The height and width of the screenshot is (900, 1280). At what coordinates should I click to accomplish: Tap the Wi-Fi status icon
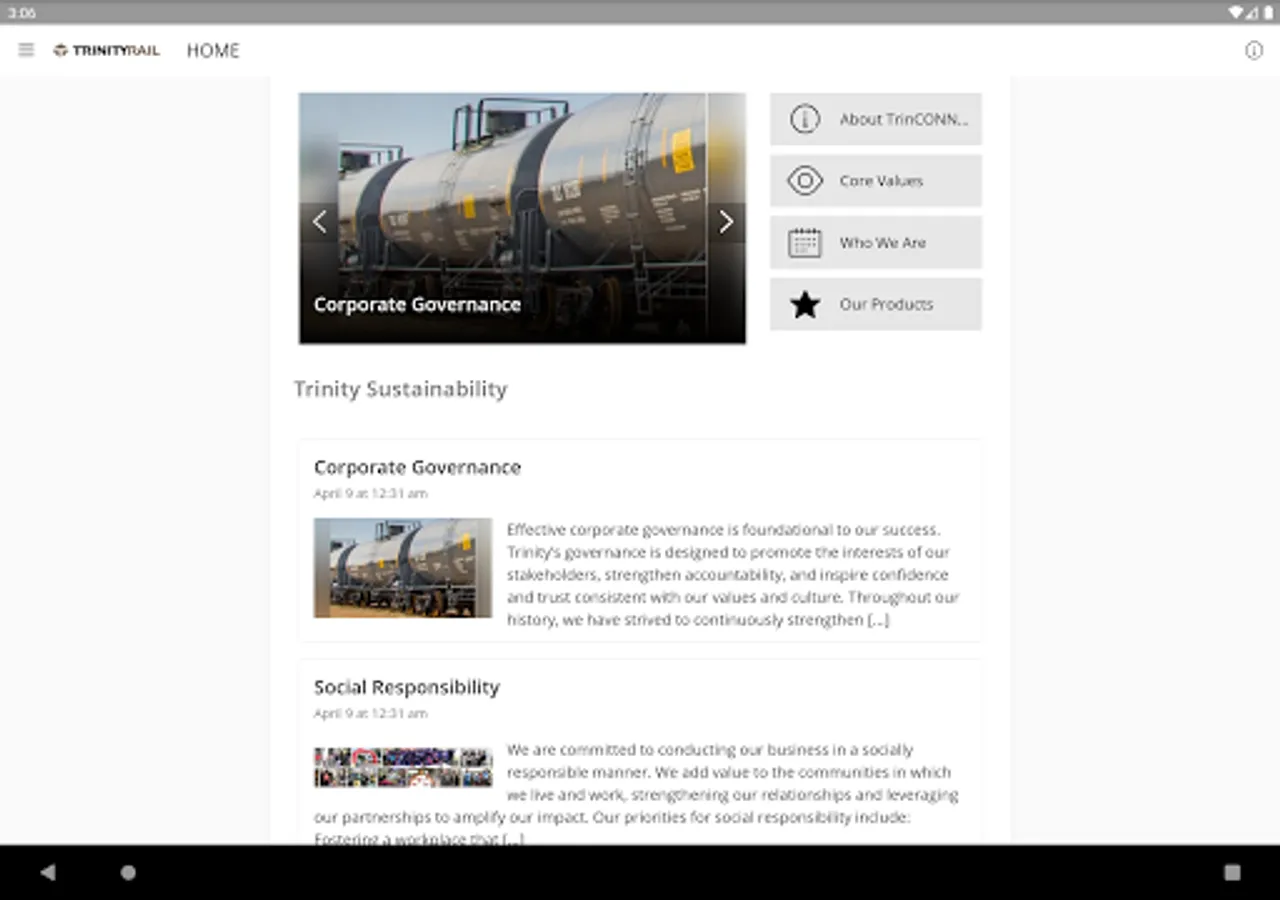[x=1236, y=12]
